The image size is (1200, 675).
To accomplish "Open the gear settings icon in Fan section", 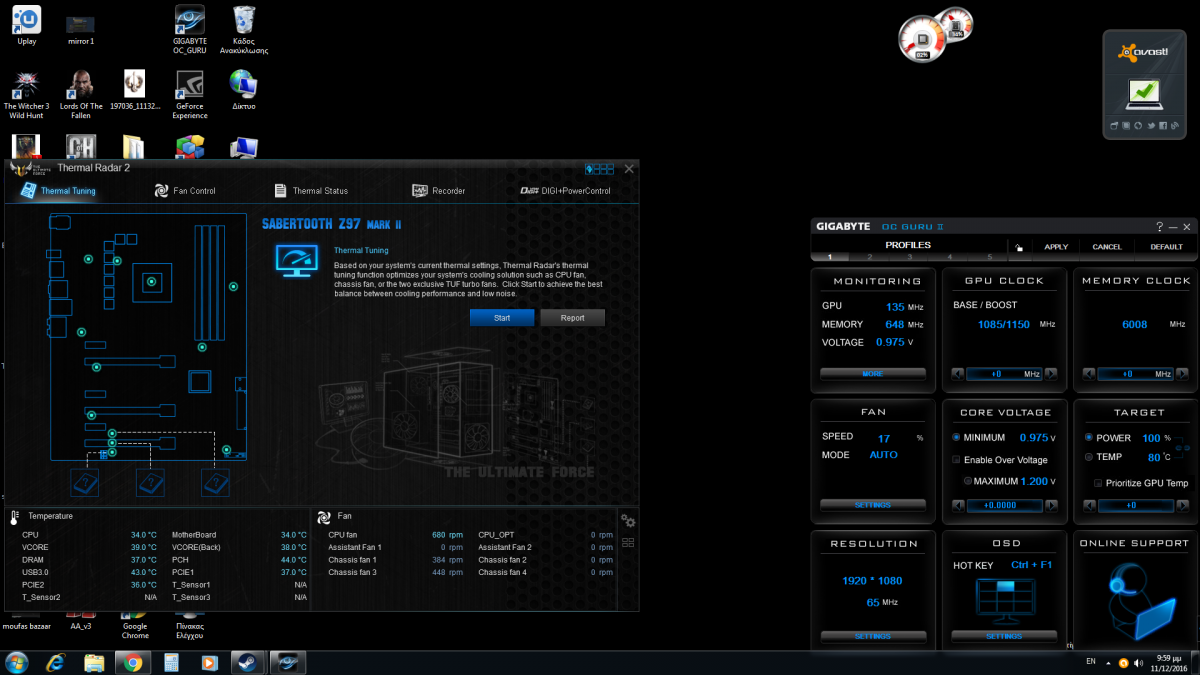I will (x=628, y=520).
